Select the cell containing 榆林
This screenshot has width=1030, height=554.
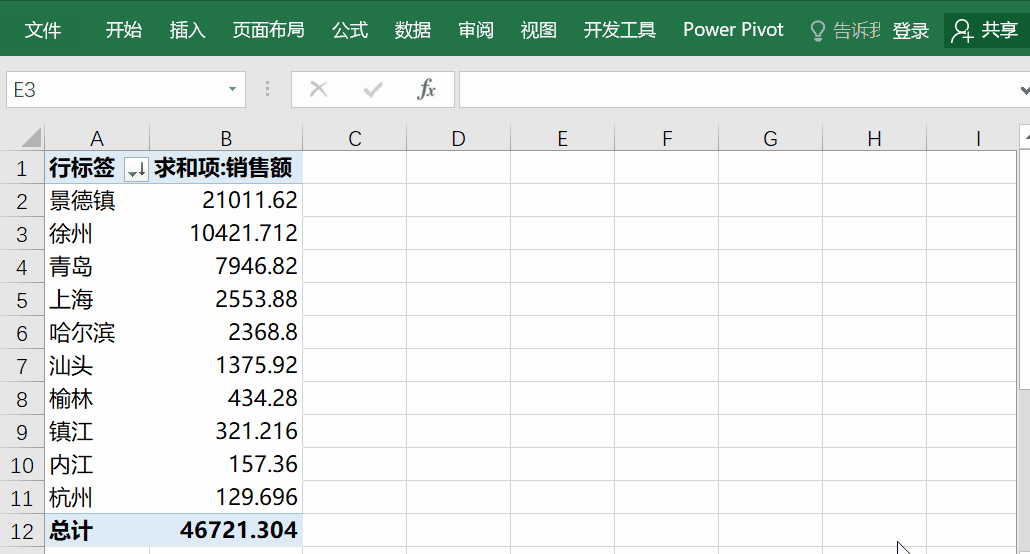[x=97, y=398]
